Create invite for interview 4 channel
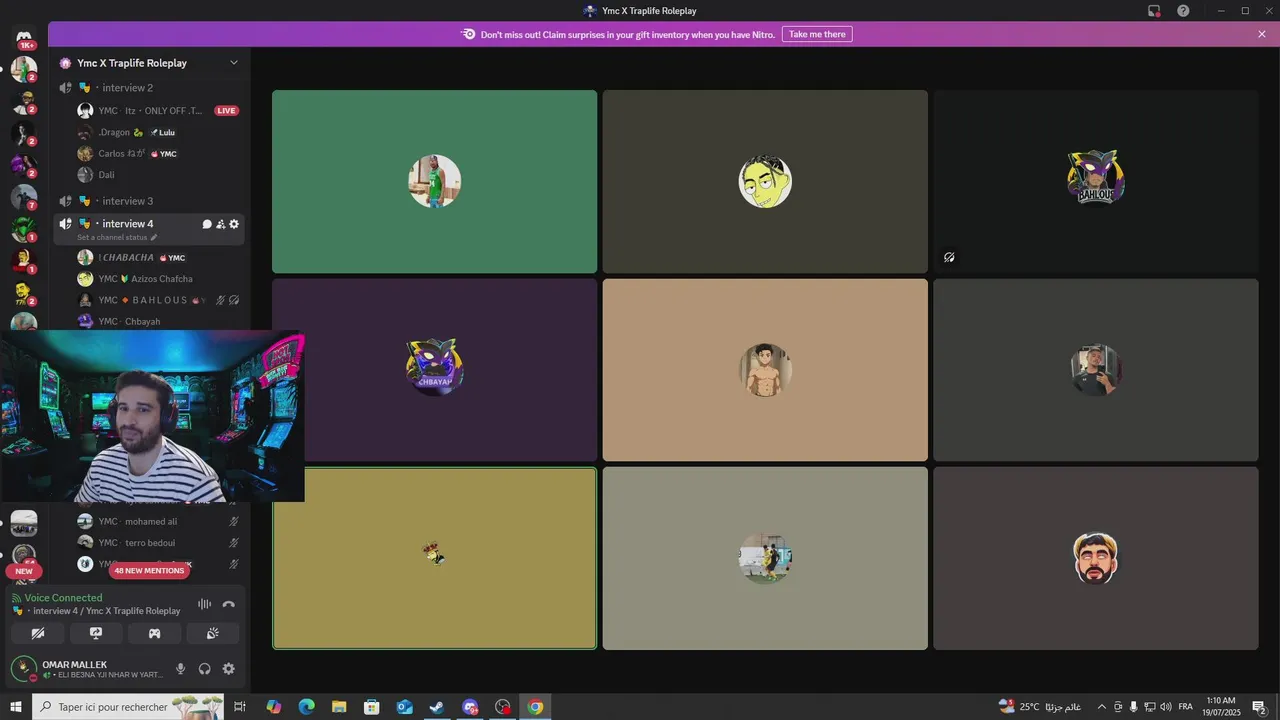Viewport: 1280px width, 720px height. point(220,224)
